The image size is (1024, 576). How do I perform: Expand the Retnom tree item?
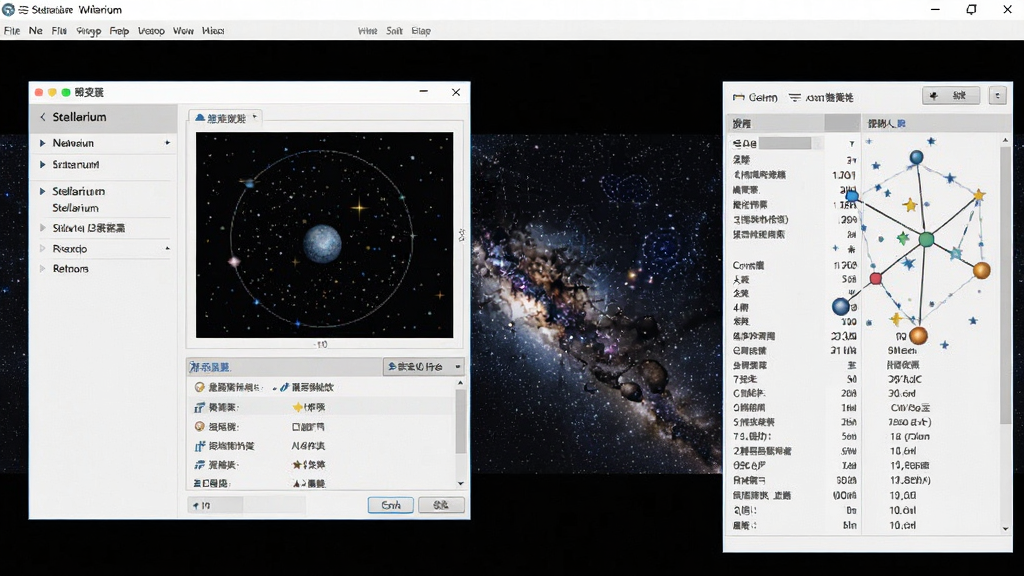click(42, 268)
